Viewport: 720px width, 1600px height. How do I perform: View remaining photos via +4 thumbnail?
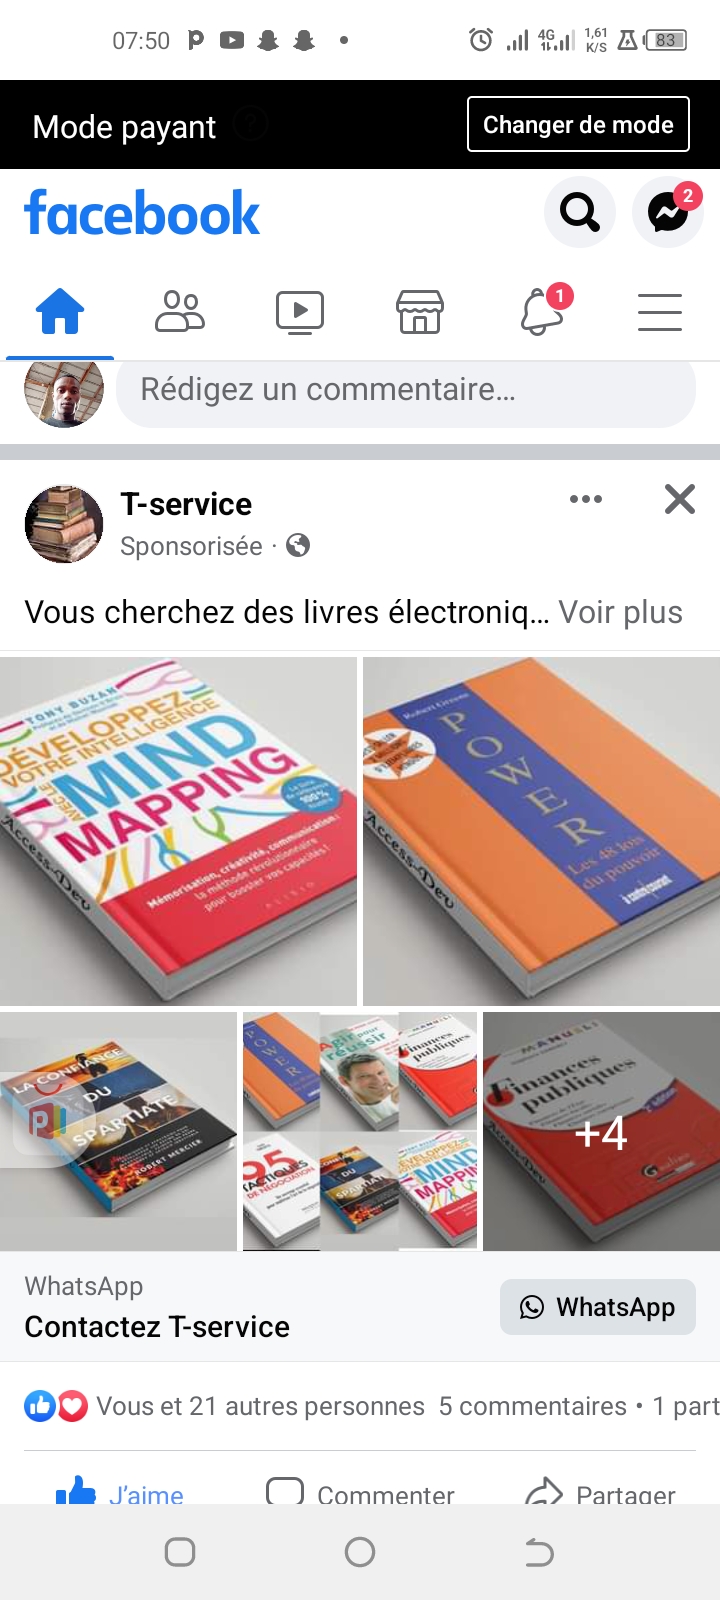click(x=601, y=1131)
